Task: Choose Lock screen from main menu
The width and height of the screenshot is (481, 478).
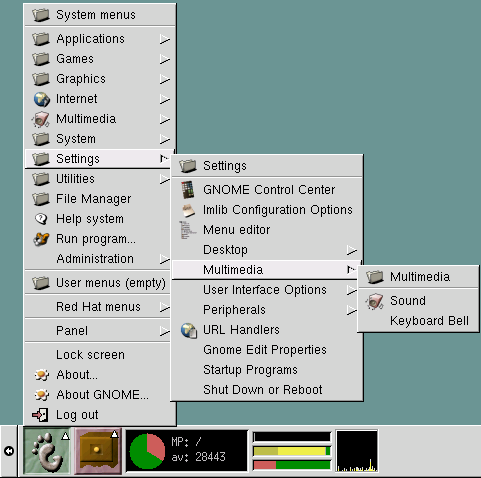Action: pos(99,355)
